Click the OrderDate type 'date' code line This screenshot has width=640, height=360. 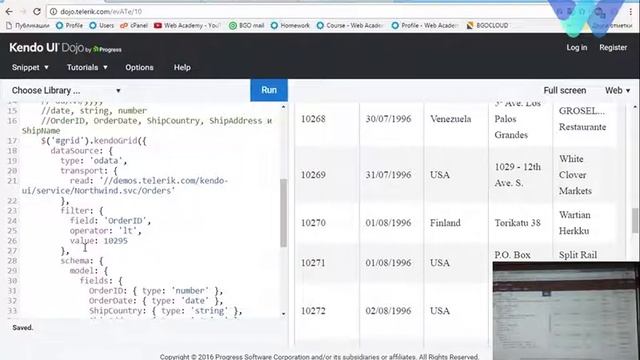[x=156, y=301]
